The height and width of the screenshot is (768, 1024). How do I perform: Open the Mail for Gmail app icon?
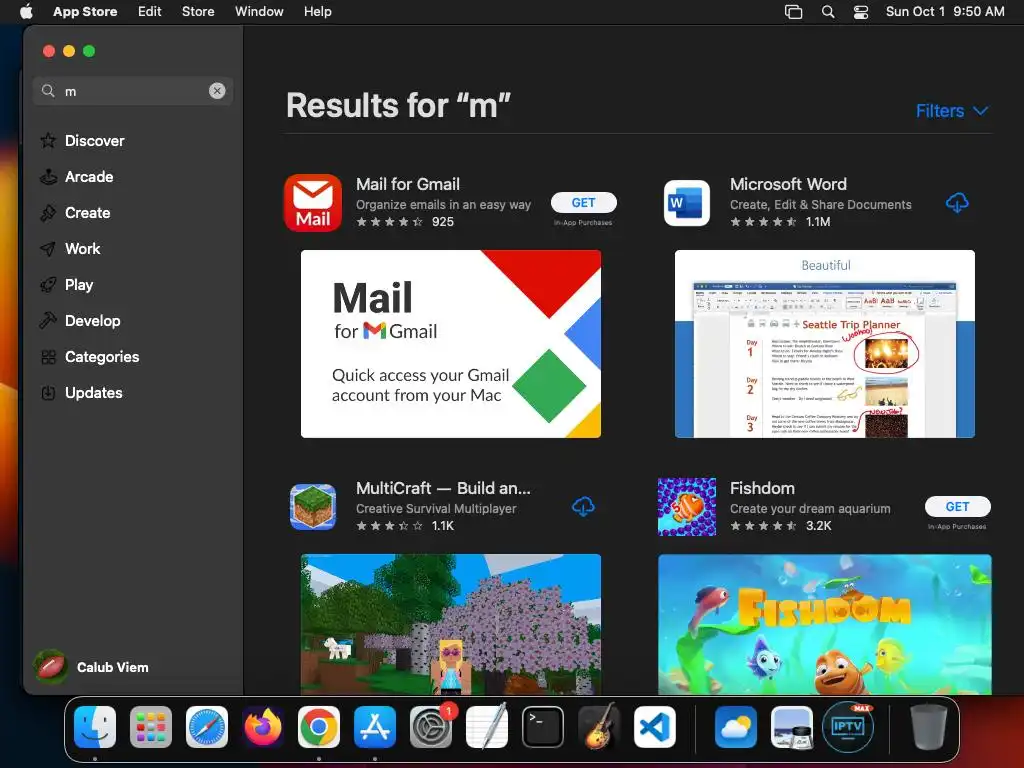(x=313, y=202)
